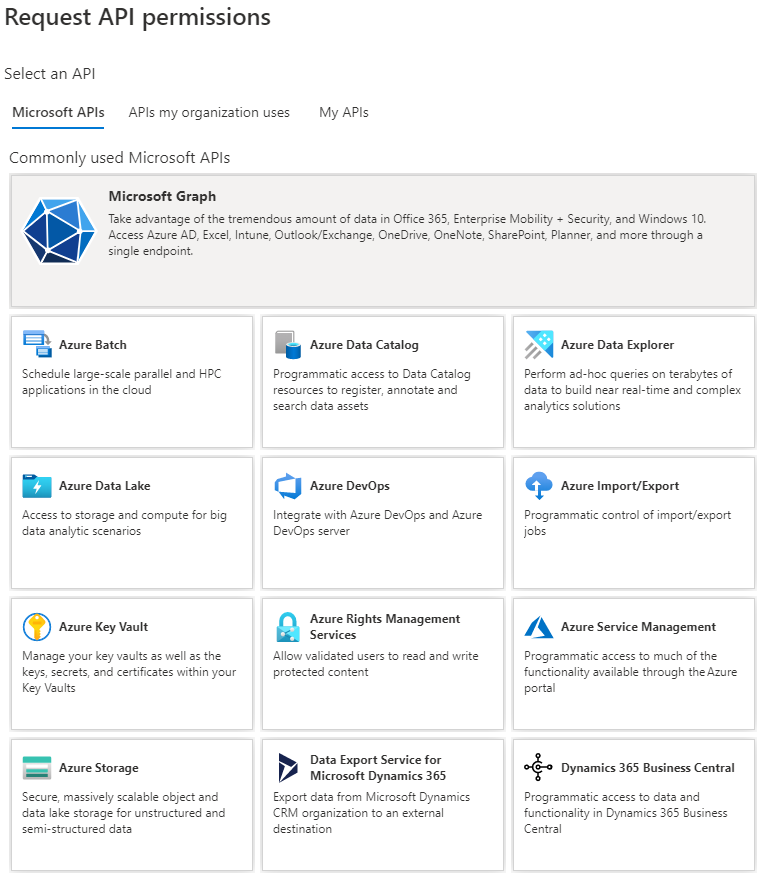Screen dimensions: 760x876
Task: Click the Microsoft Graph hexagon icon
Action: point(57,232)
